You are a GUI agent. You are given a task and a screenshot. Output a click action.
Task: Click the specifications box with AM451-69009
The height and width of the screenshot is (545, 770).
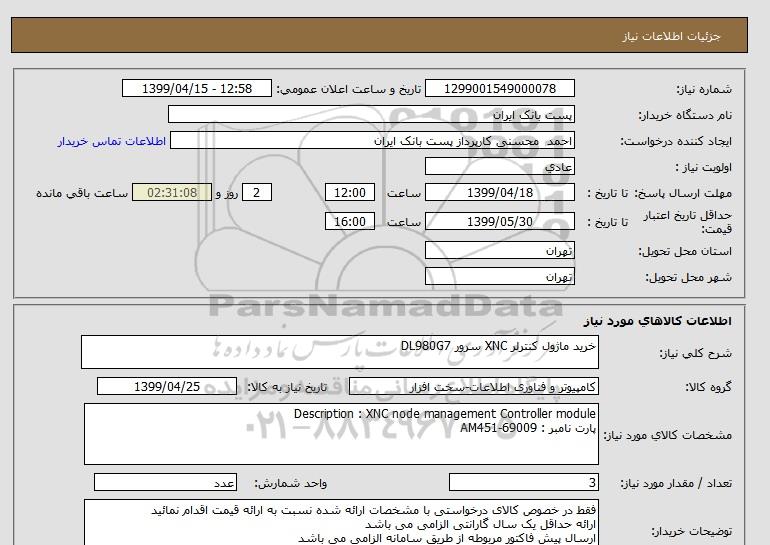(x=341, y=434)
